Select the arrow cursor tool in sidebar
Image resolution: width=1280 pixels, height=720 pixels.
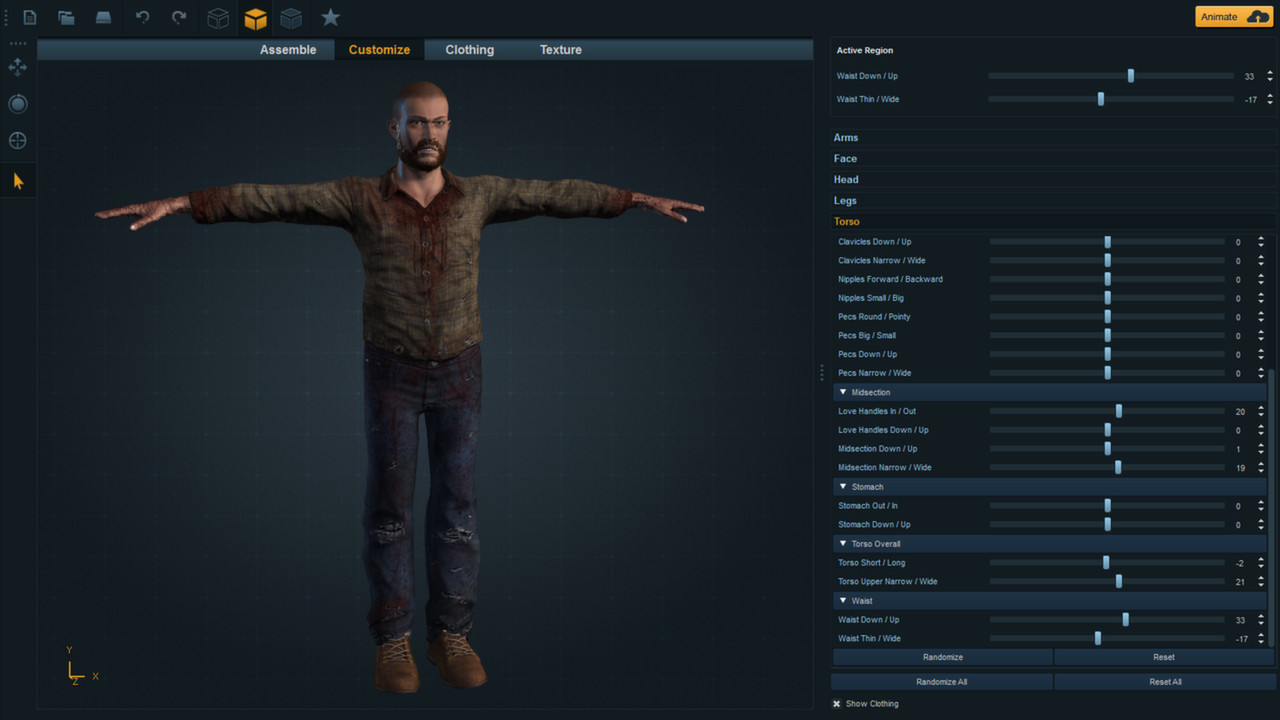[17, 180]
